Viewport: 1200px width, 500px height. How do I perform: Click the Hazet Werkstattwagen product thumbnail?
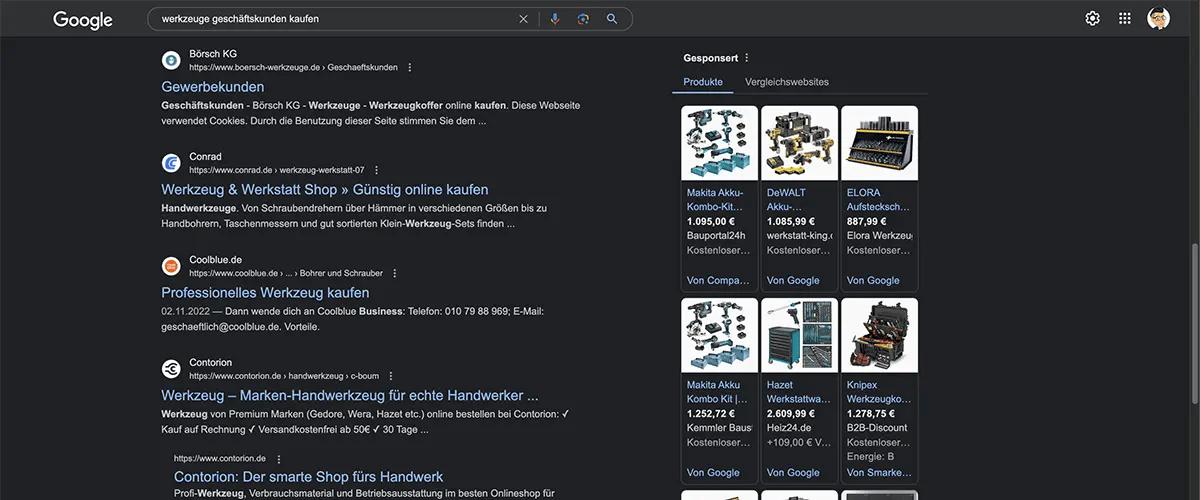[x=799, y=335]
